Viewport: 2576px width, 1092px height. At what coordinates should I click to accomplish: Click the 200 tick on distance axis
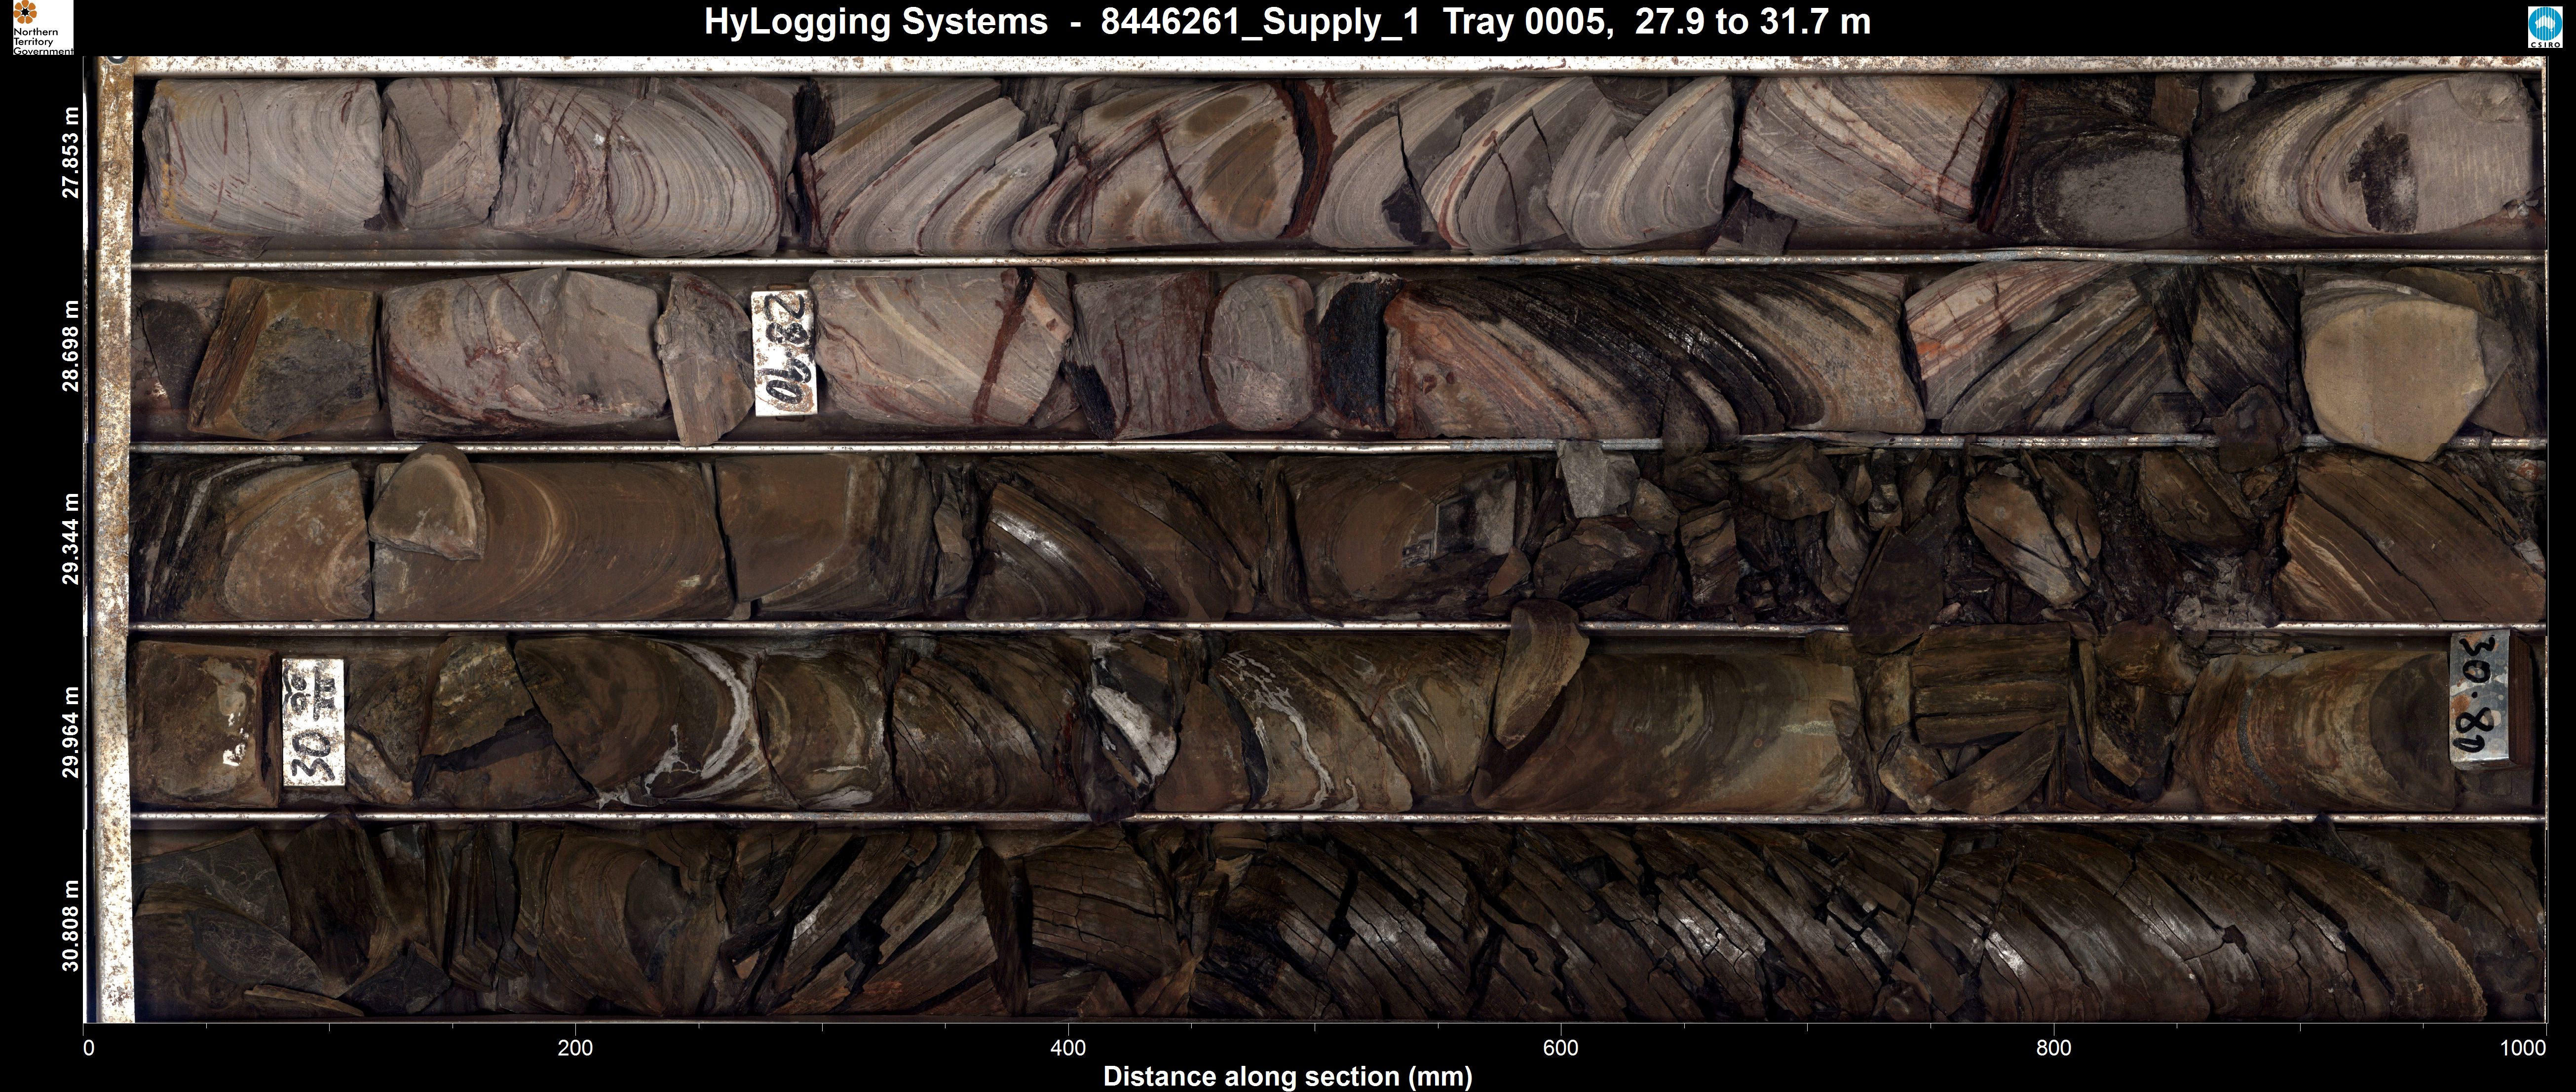[x=575, y=1048]
